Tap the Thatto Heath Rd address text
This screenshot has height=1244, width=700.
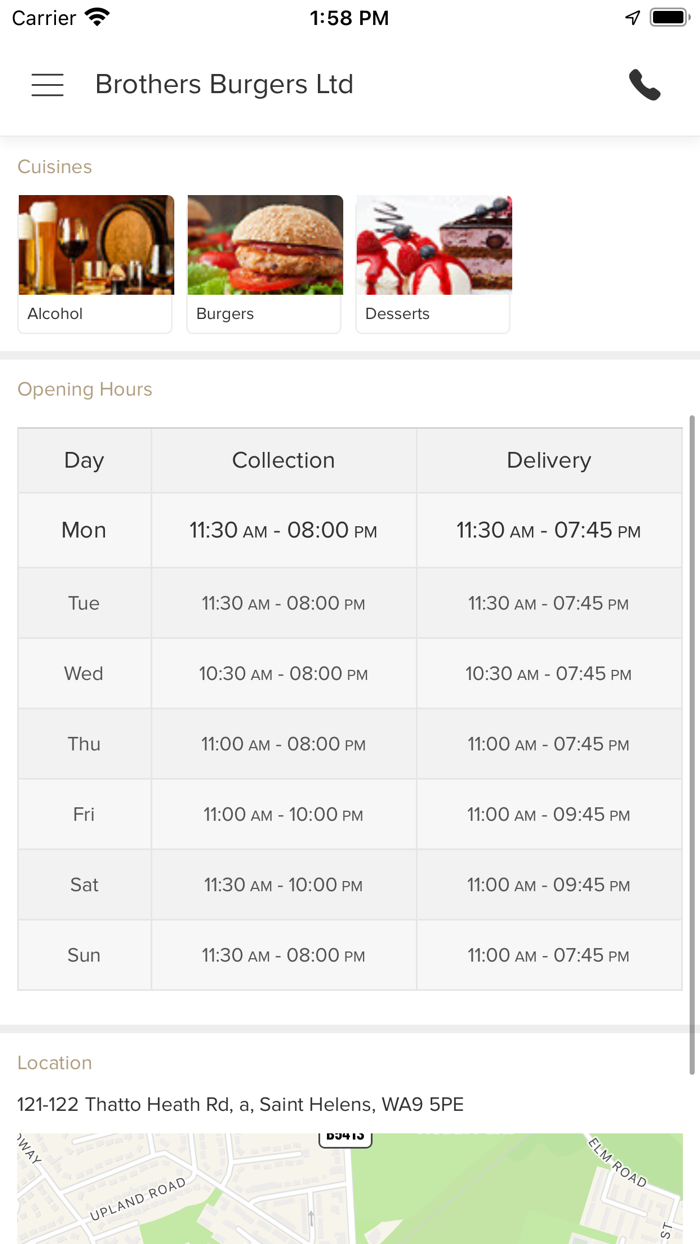click(x=240, y=1105)
